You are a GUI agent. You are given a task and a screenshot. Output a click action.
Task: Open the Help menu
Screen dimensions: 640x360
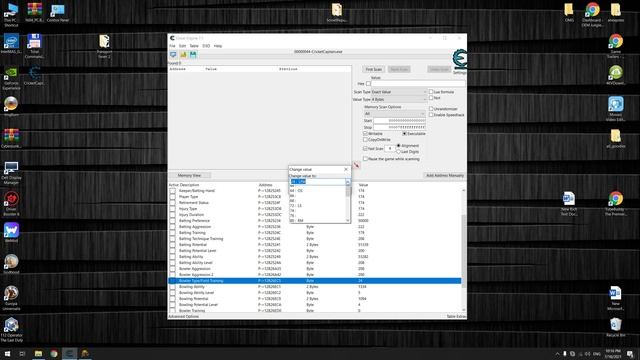click(x=218, y=46)
